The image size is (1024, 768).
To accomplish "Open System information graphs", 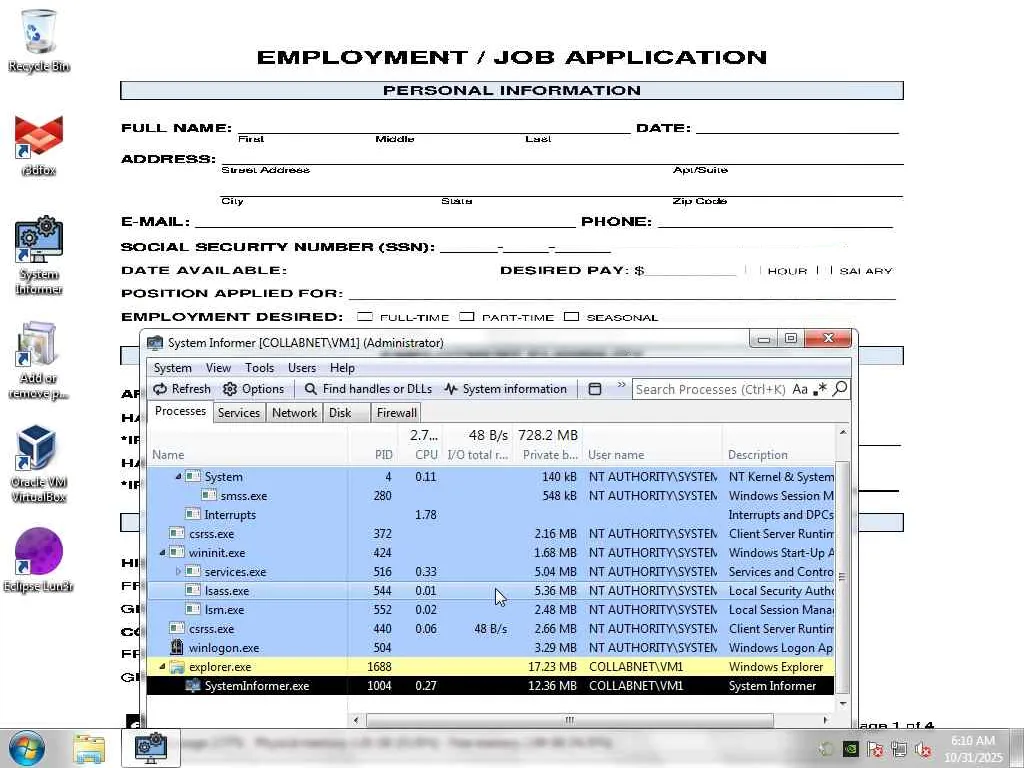I will point(505,389).
